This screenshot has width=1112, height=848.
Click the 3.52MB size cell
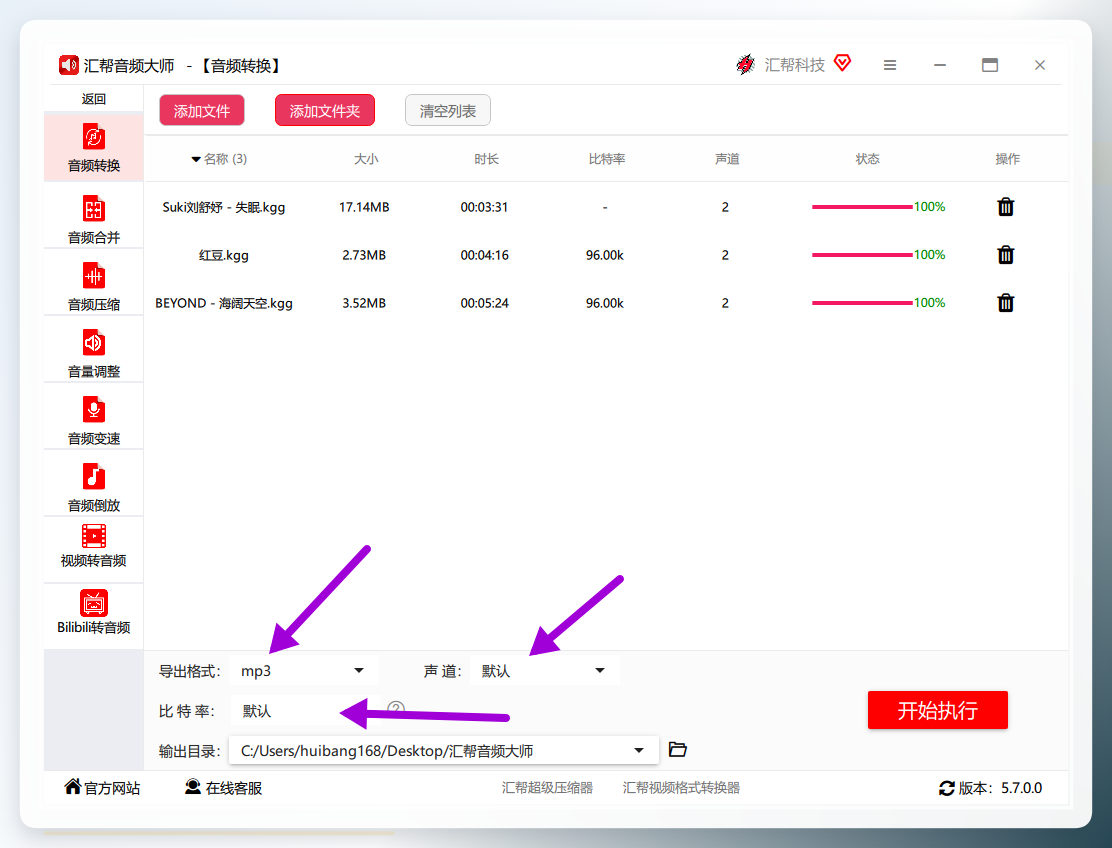coord(364,303)
